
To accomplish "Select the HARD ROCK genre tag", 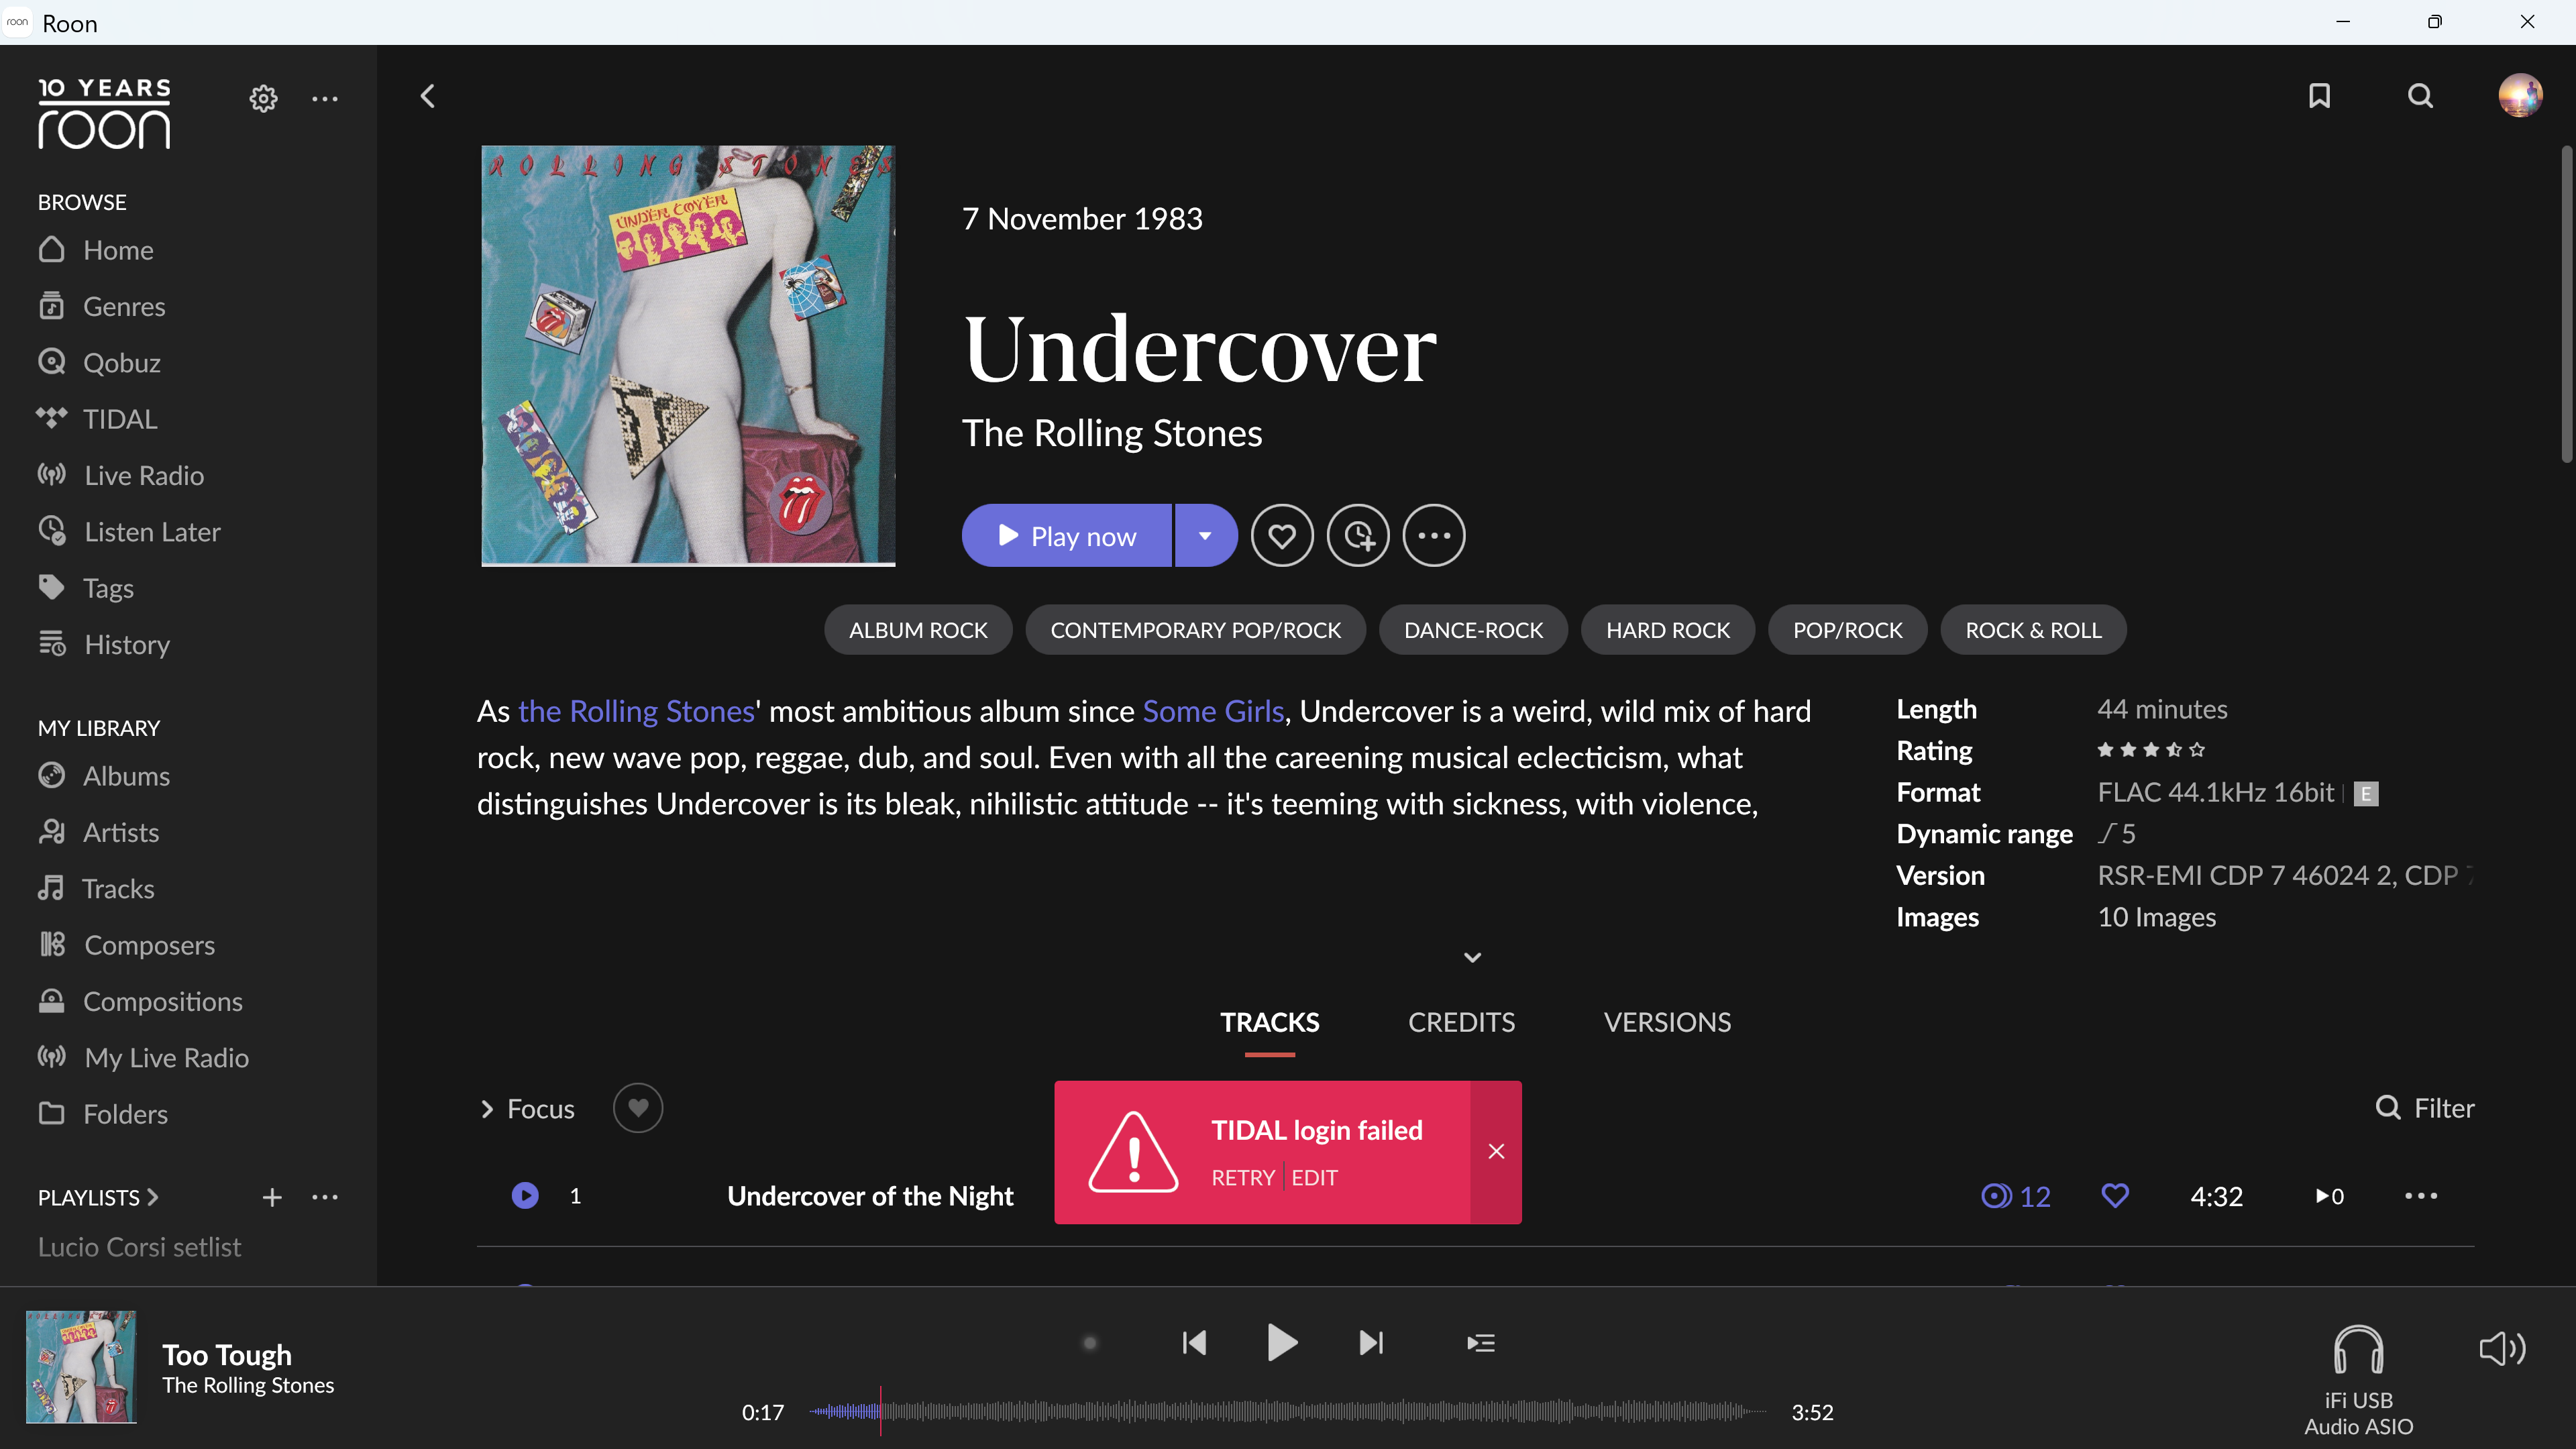I will pos(1668,630).
